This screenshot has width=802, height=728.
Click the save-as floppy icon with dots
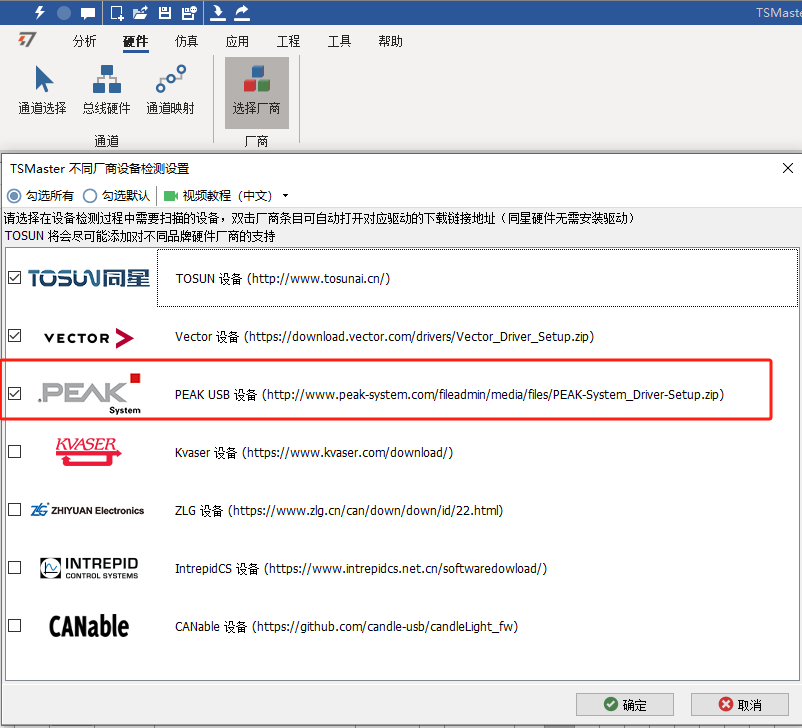pos(189,13)
